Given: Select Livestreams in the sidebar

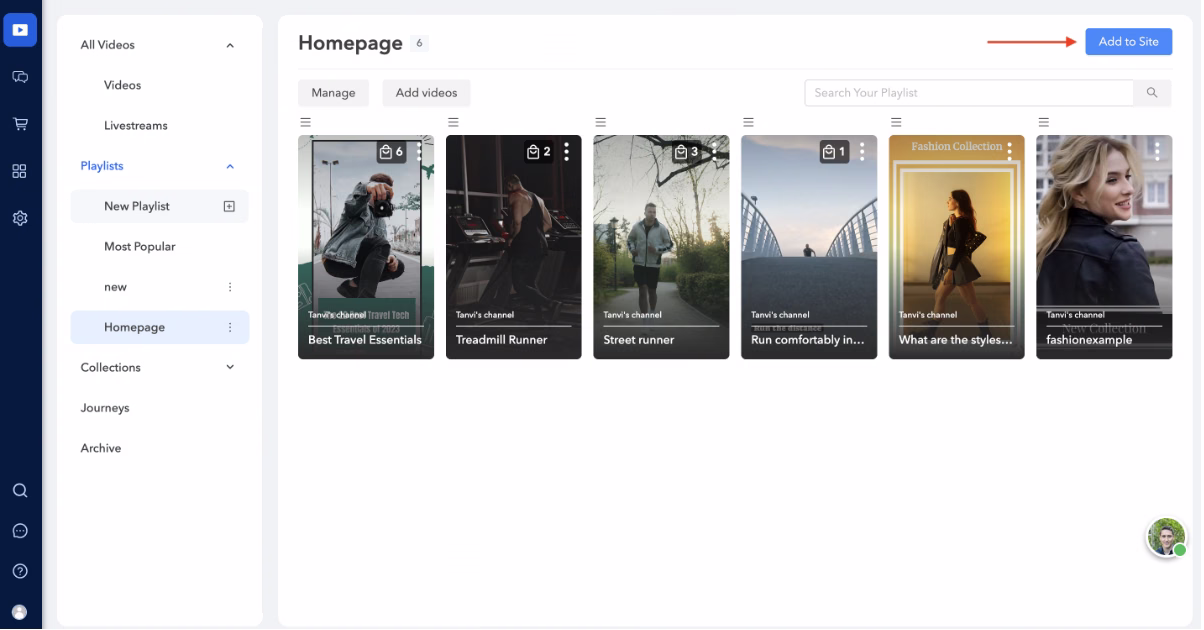Looking at the screenshot, I should point(136,126).
